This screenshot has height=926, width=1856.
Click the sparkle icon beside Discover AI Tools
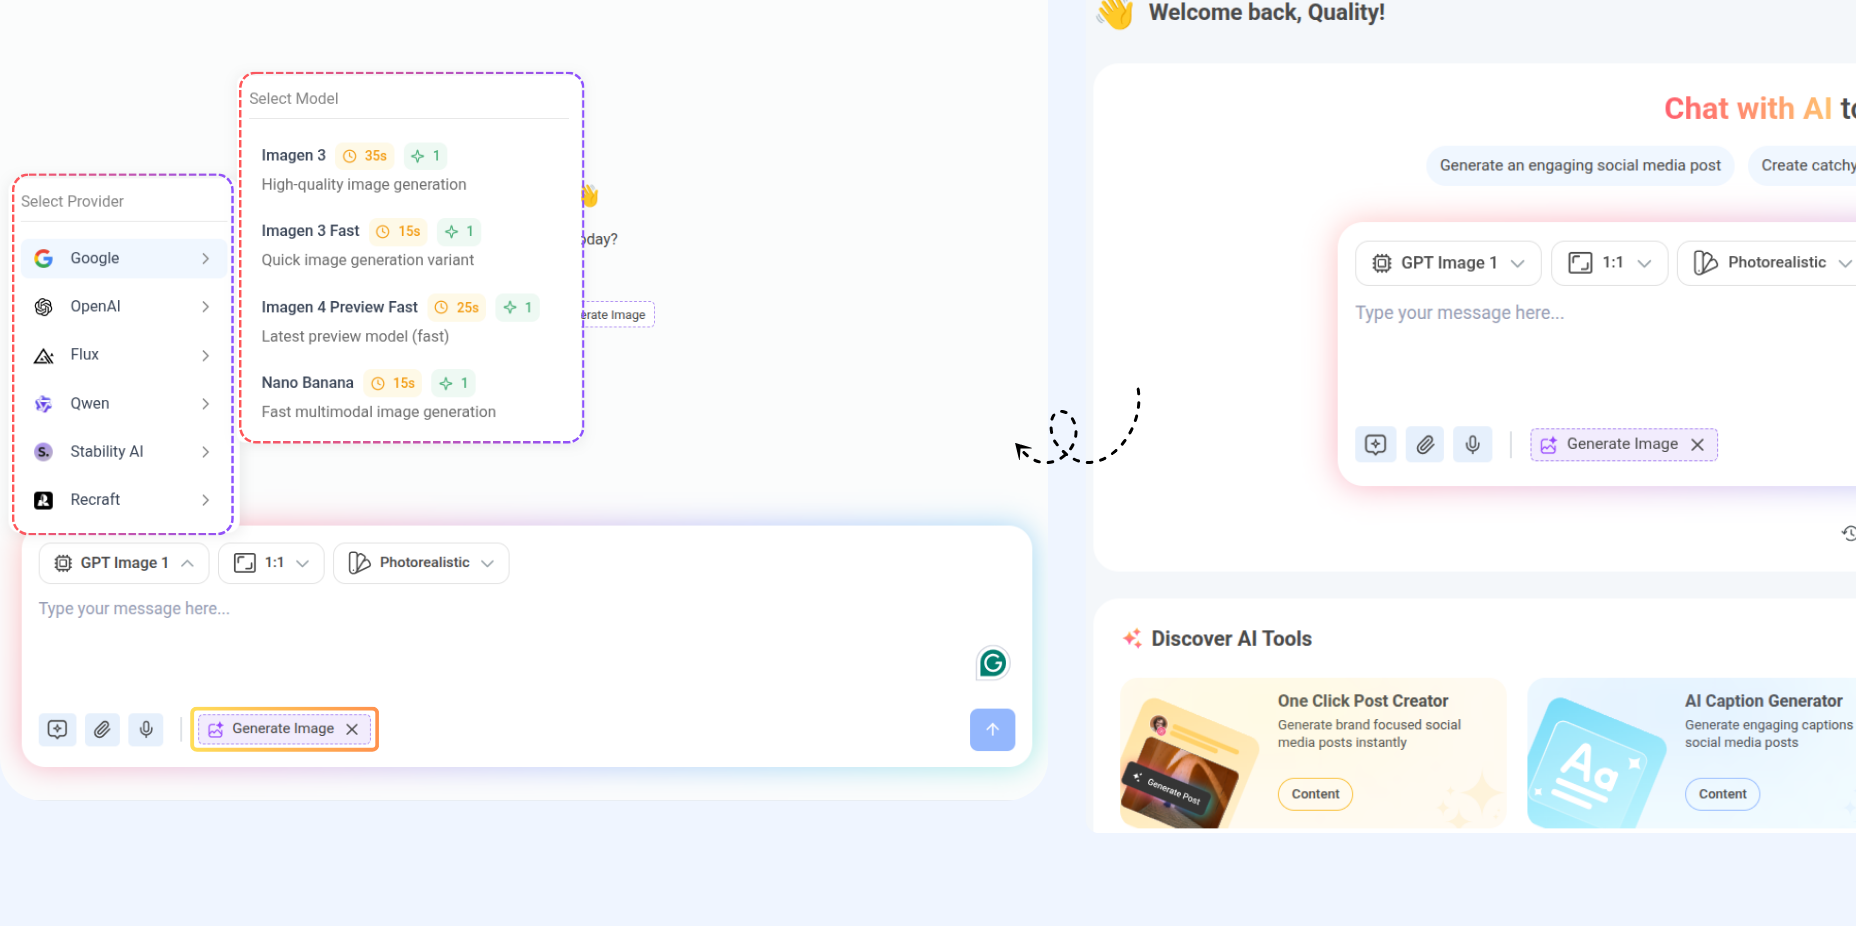1132,638
